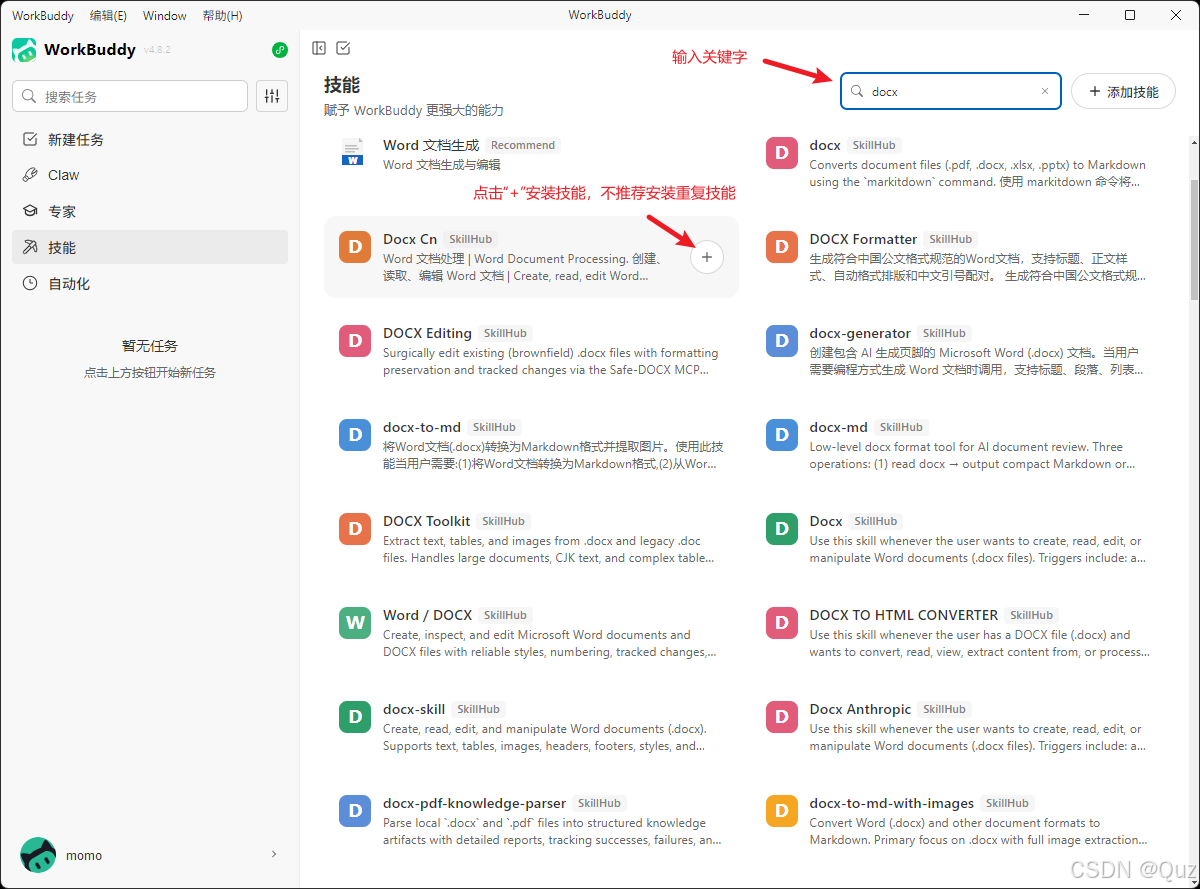
Task: Open the Word / DOCX skill title
Action: 427,615
